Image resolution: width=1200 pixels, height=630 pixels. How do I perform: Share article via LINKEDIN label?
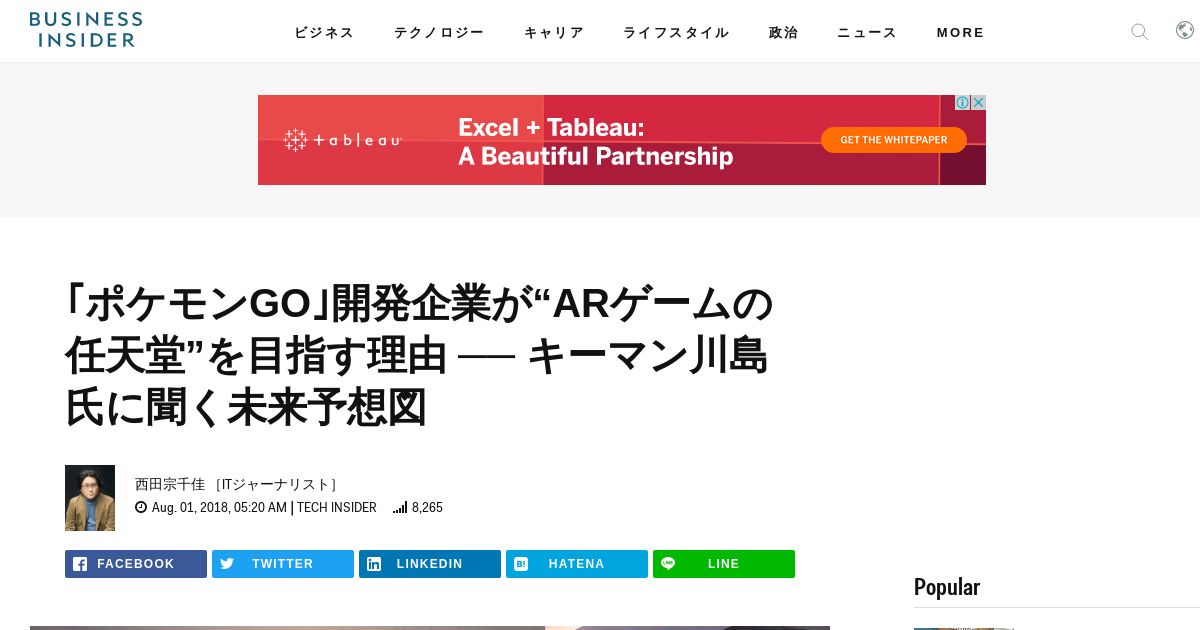pyautogui.click(x=430, y=564)
